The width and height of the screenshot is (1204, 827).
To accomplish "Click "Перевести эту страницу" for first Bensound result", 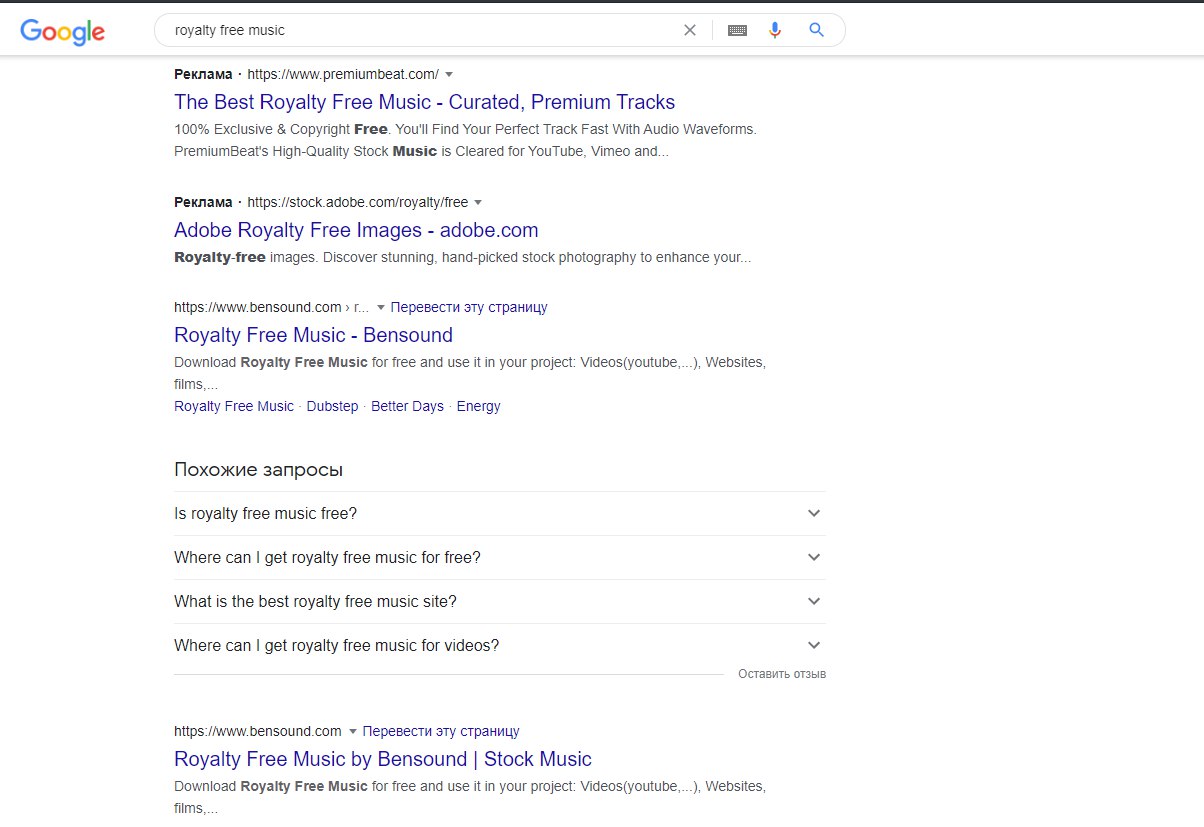I will coord(469,307).
